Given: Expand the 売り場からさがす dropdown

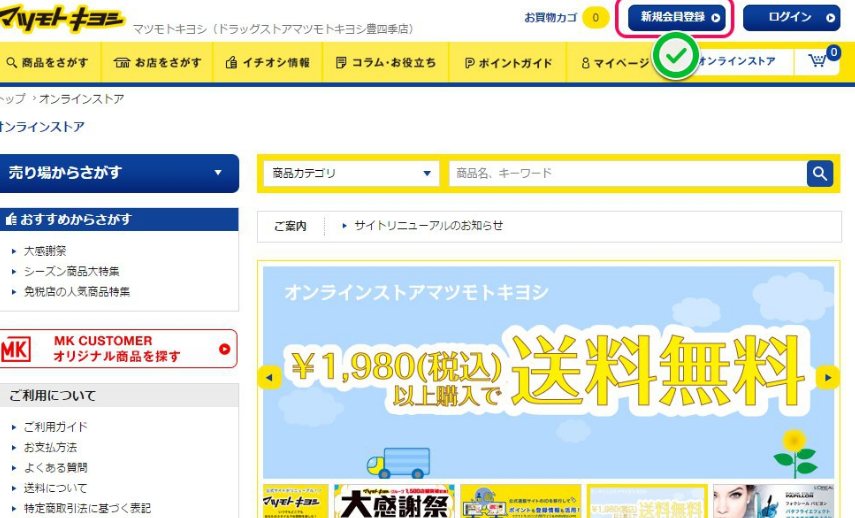Looking at the screenshot, I should pyautogui.click(x=118, y=173).
